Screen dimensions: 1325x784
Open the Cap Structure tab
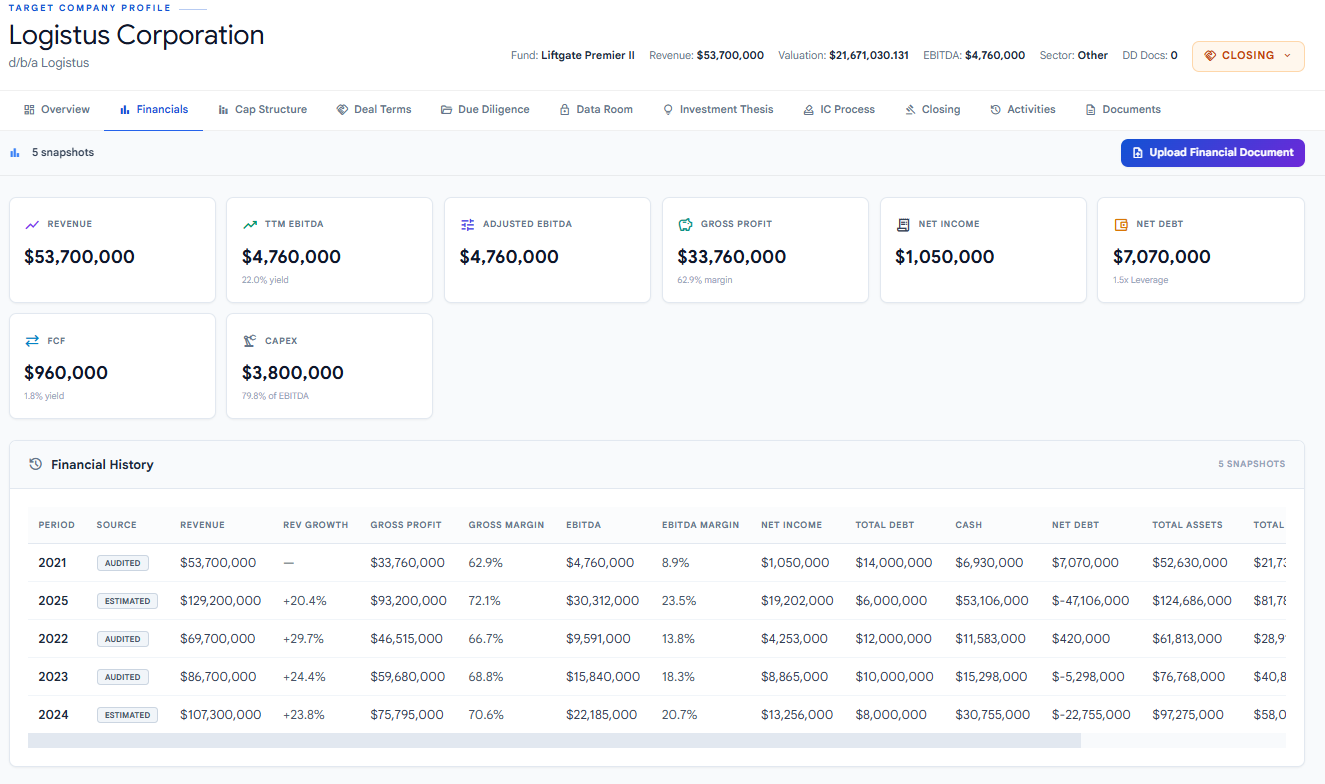click(263, 110)
